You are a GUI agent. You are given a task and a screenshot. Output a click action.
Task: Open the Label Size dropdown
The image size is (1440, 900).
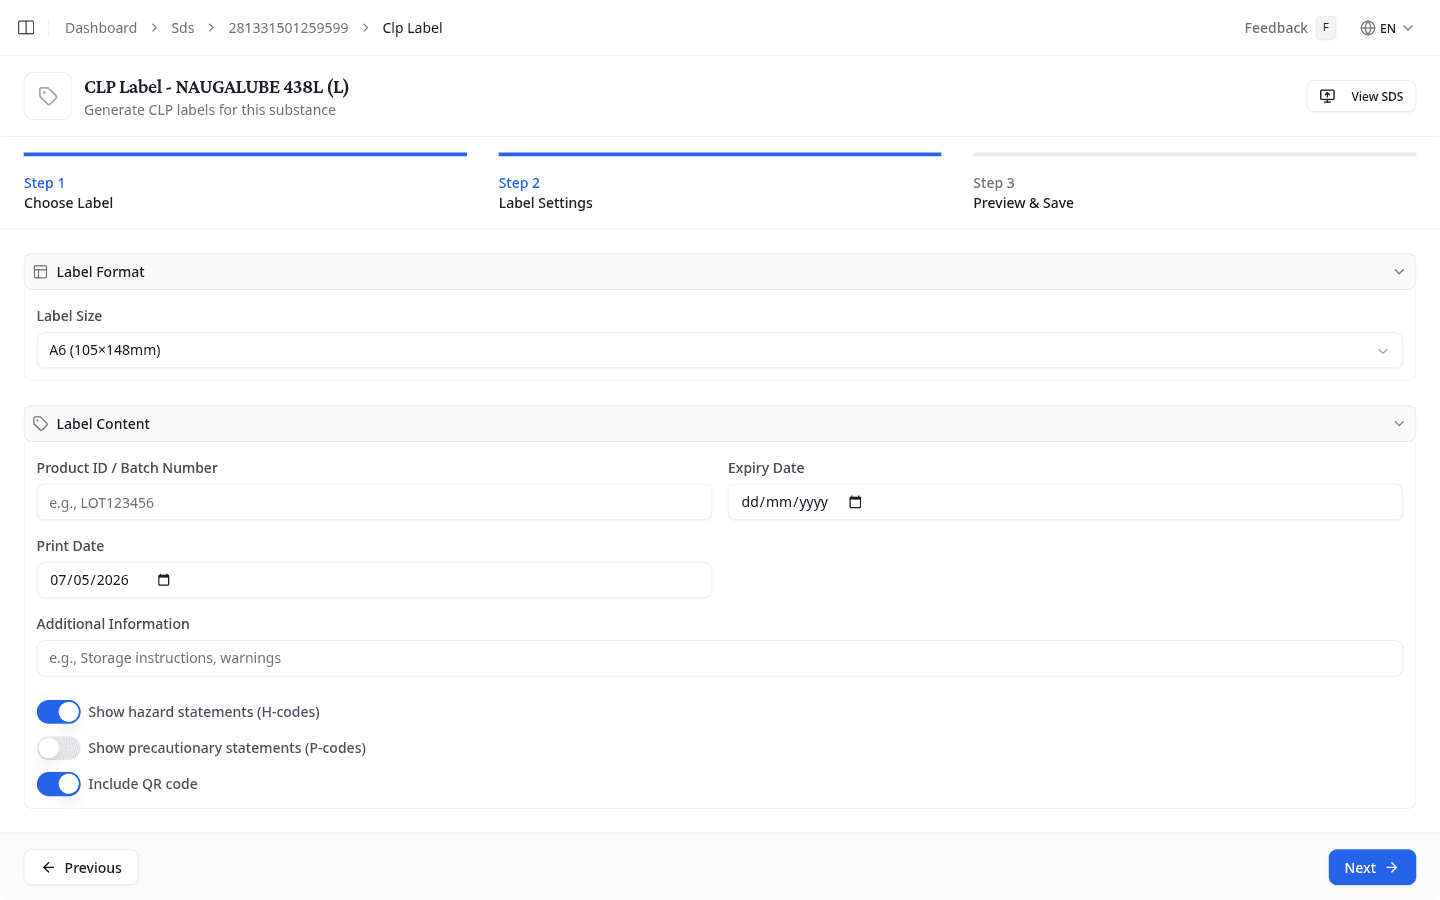[720, 350]
